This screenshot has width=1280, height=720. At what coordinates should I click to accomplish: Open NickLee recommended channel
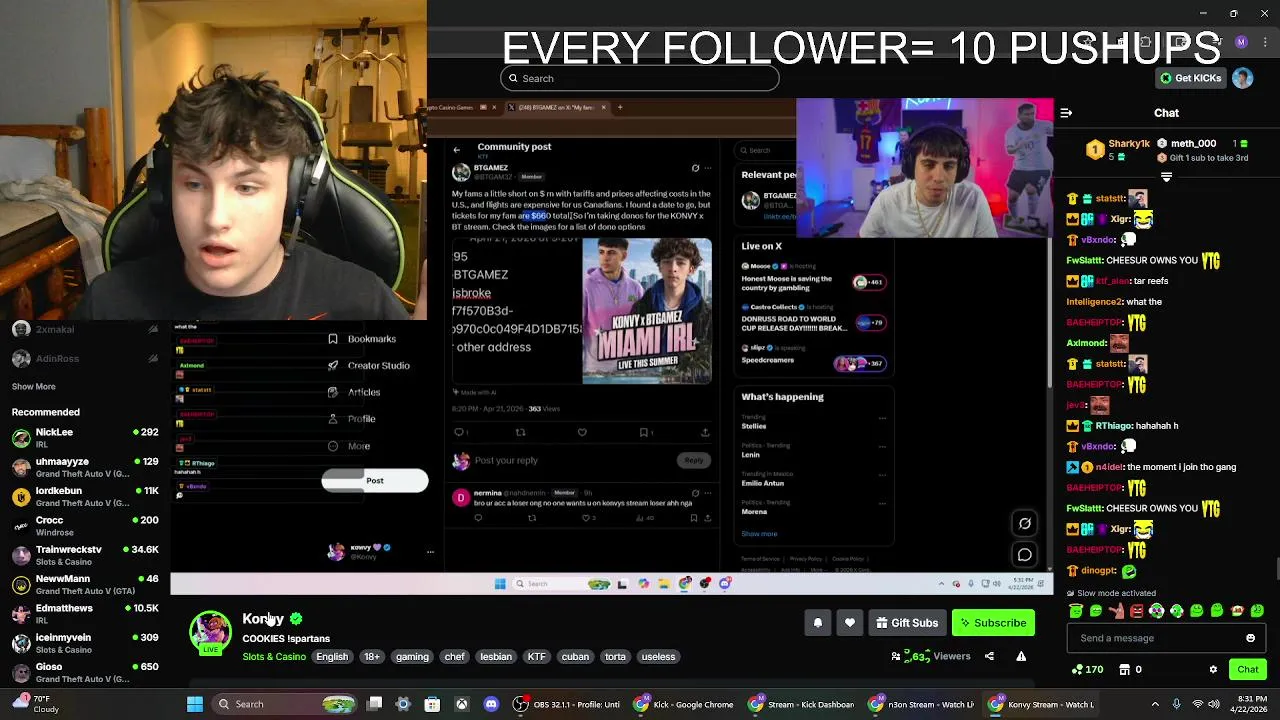pos(85,438)
